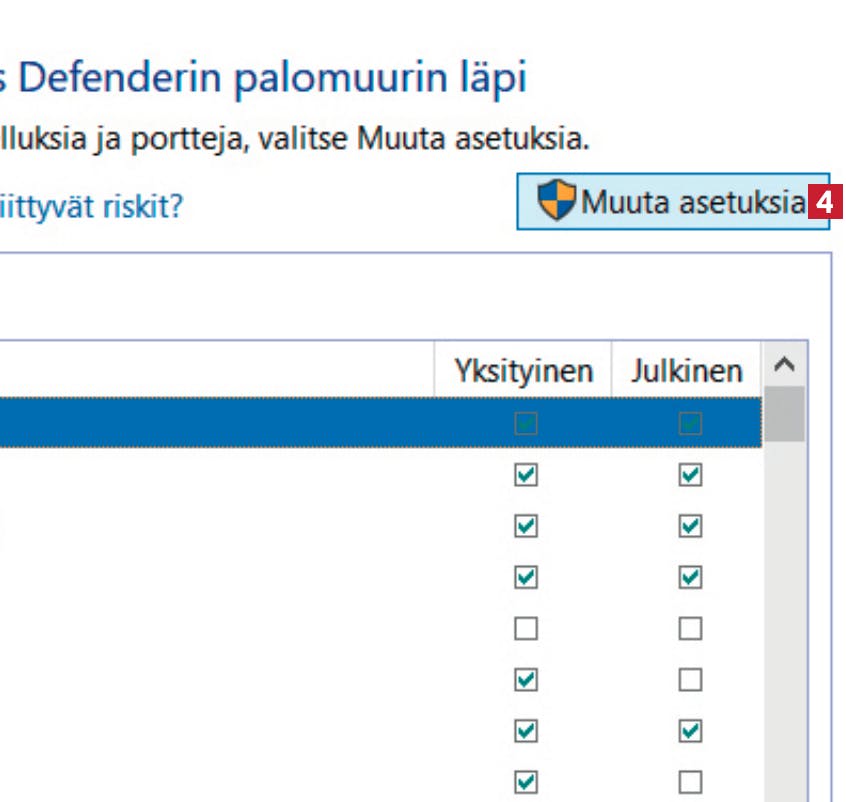The image size is (846, 802).
Task: Click the list scrollbar thumb
Action: [784, 414]
